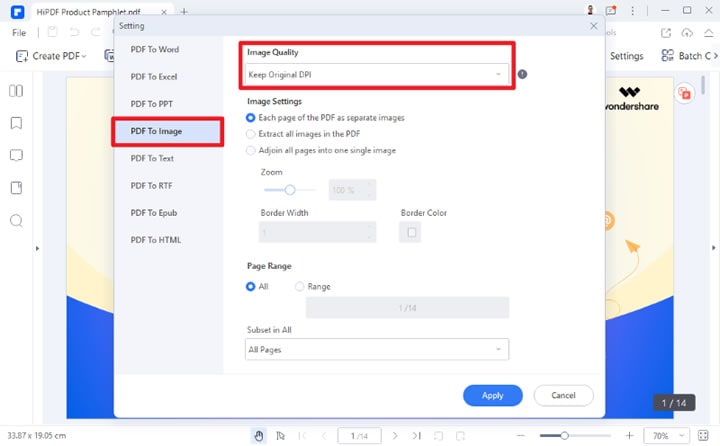Click the page range 1/14 input field
Image resolution: width=720 pixels, height=446 pixels.
pos(407,308)
